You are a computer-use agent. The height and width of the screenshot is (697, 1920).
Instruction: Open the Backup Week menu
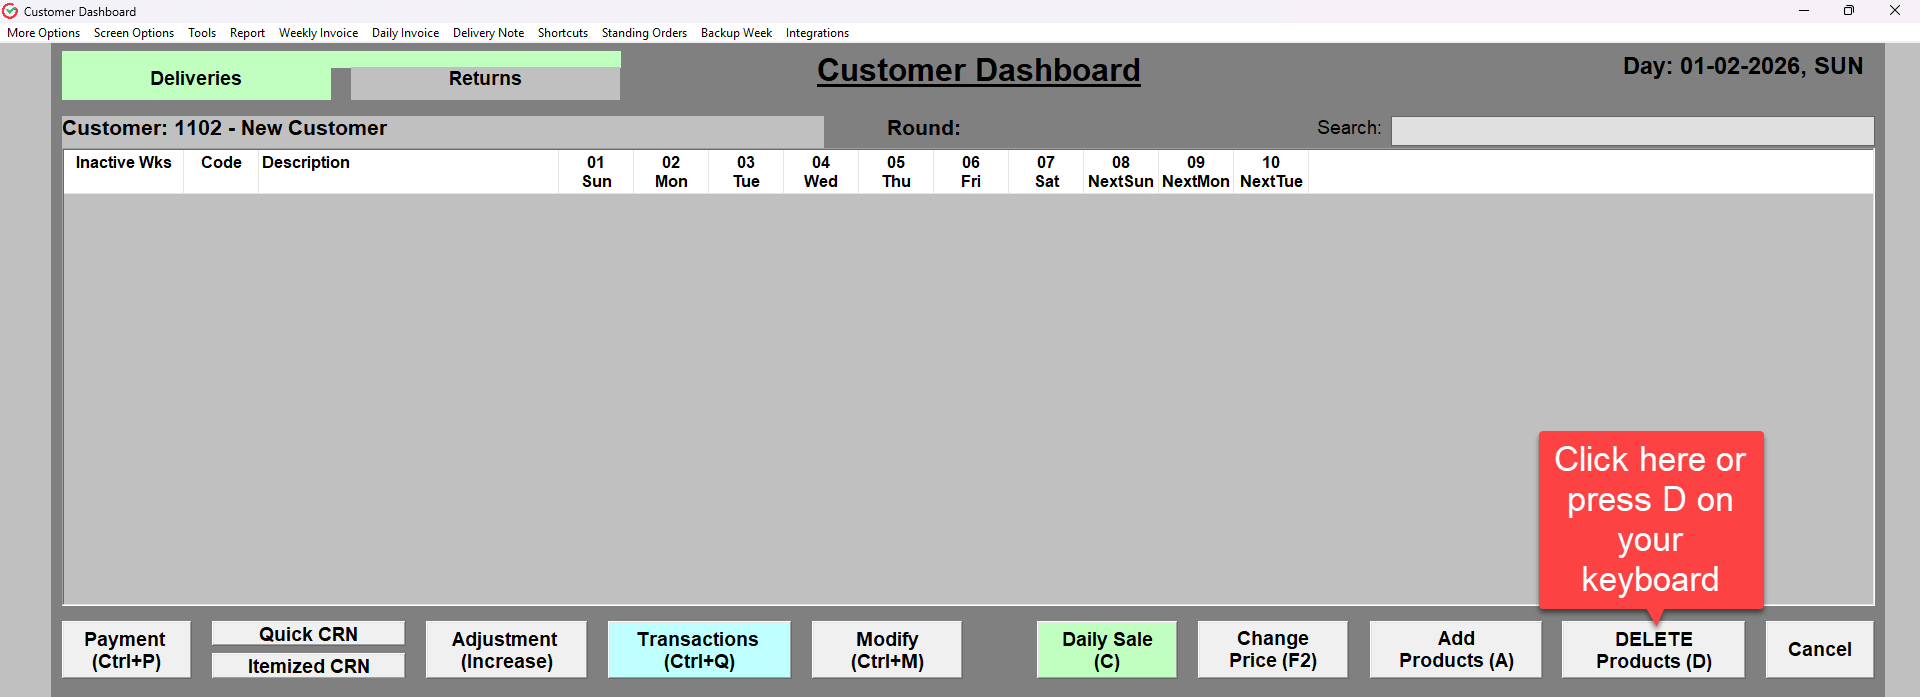[736, 33]
